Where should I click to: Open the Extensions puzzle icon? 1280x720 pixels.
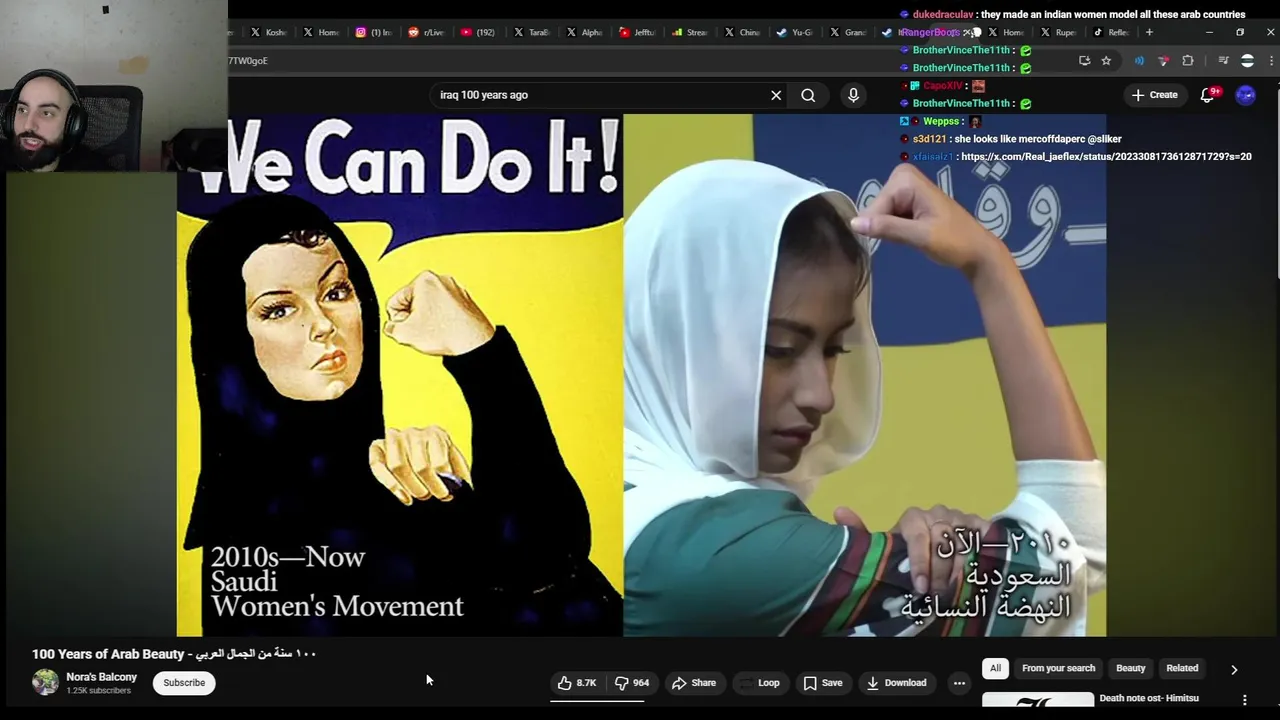1188,61
